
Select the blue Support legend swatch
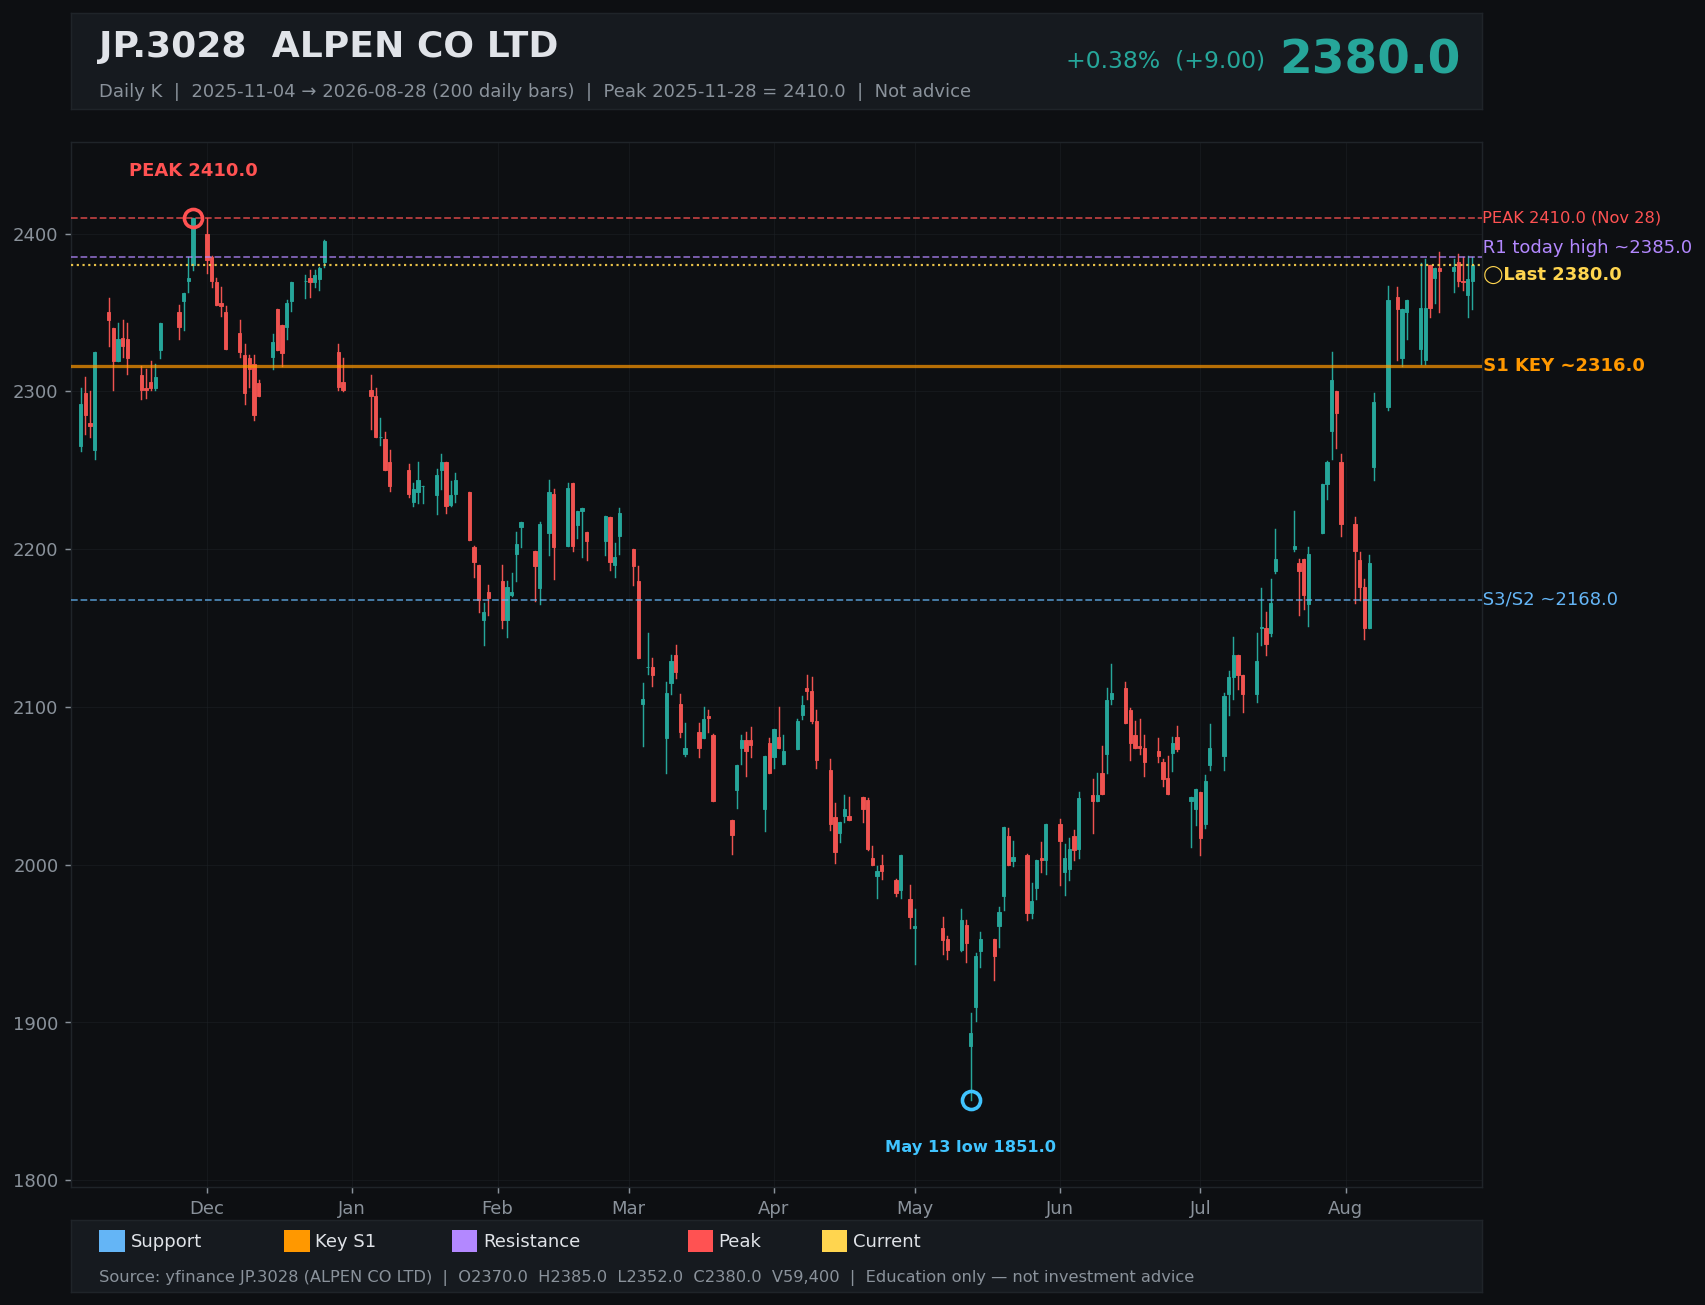click(x=112, y=1241)
